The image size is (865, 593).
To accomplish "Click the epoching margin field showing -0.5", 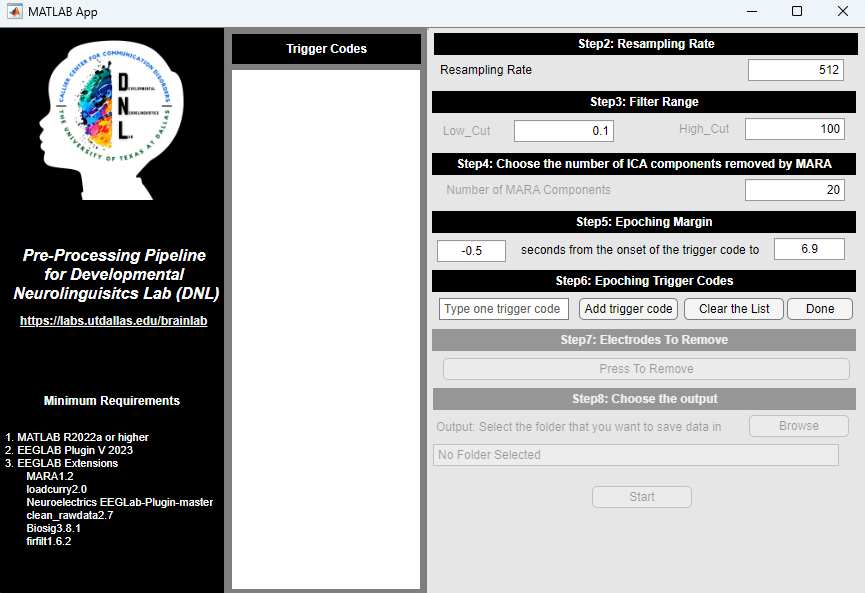I will [471, 250].
